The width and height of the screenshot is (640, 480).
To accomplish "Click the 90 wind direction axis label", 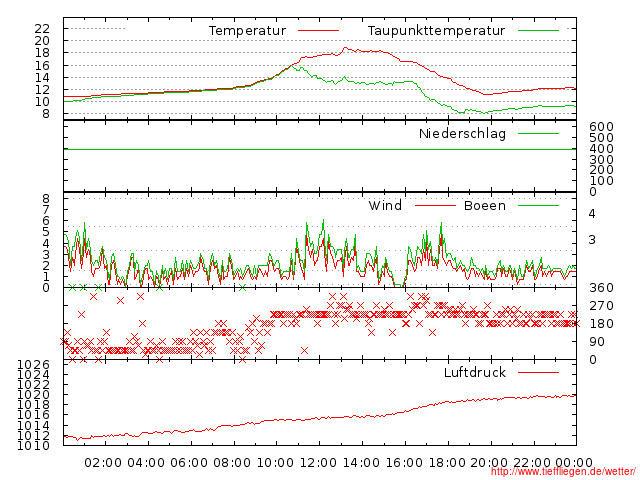I will pyautogui.click(x=597, y=342).
